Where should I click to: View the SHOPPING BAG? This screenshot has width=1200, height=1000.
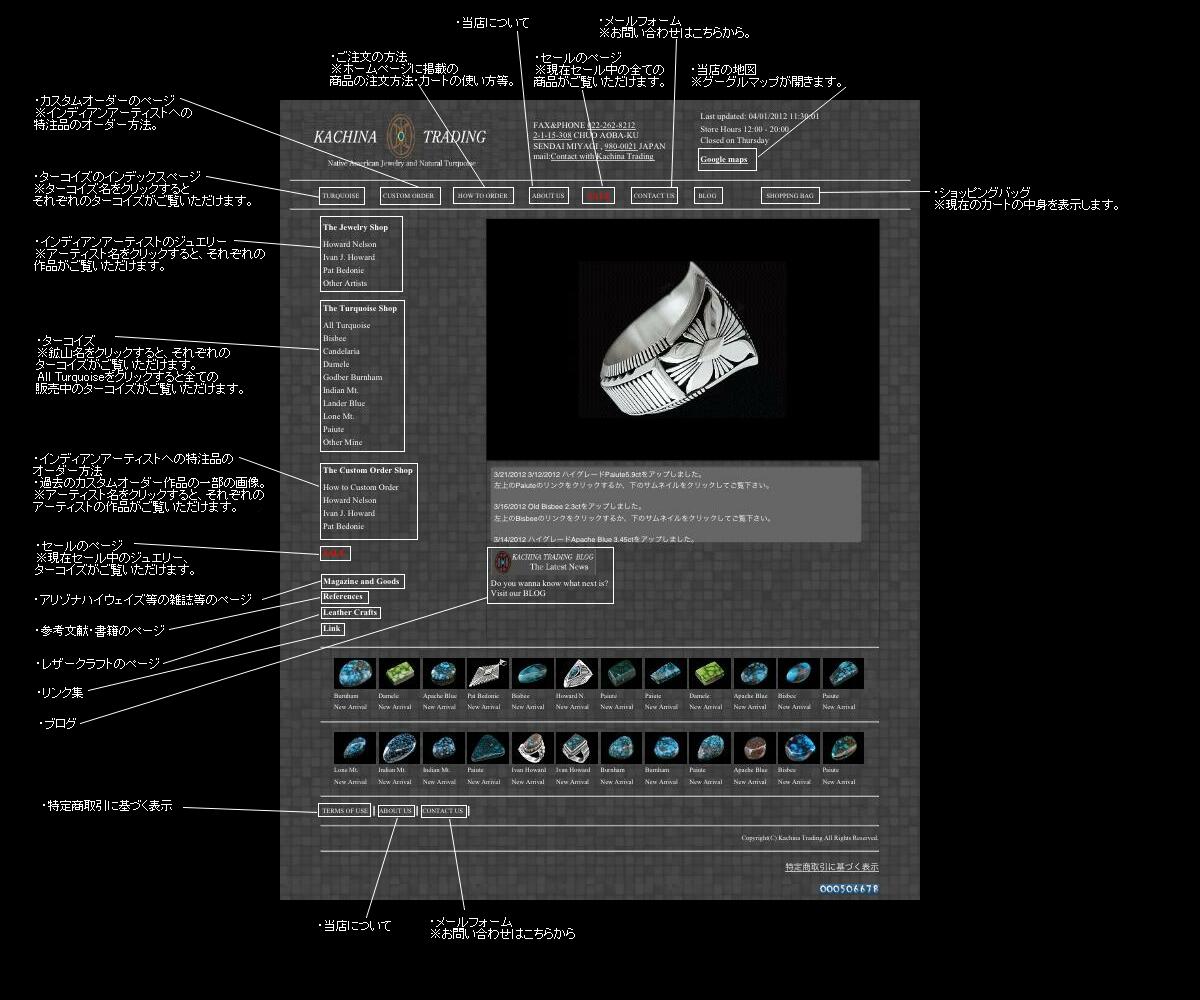click(790, 196)
